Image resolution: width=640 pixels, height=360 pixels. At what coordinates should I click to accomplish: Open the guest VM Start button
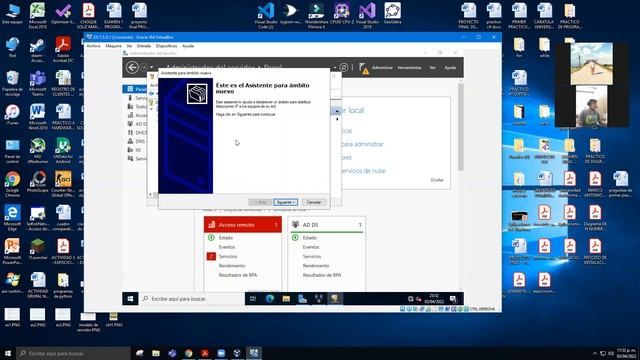click(130, 299)
